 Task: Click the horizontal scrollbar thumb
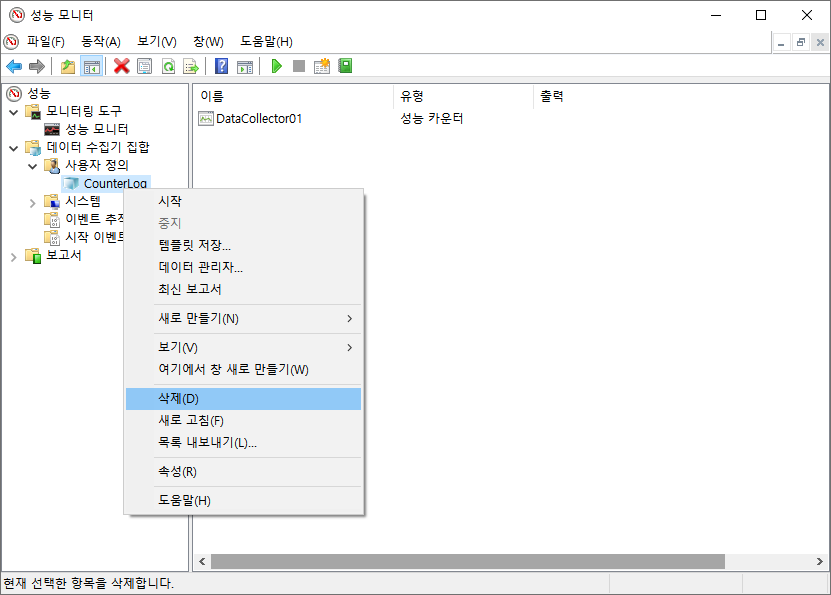coord(467,561)
